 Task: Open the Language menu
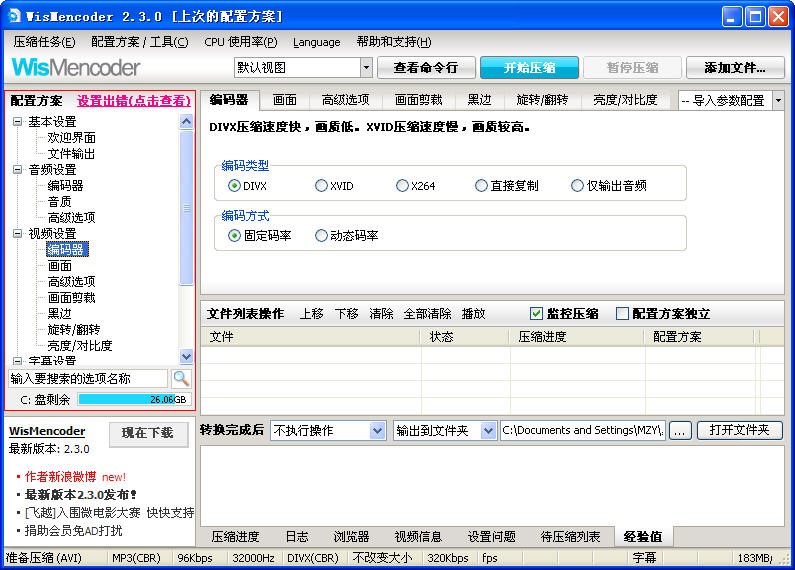pos(316,42)
